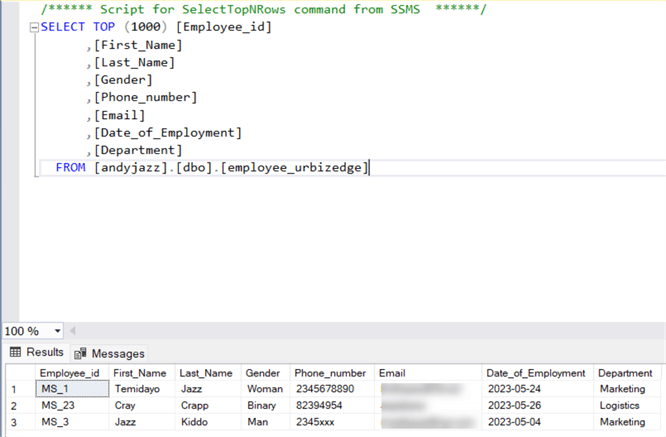Select row number 1 header
This screenshot has width=666, height=437.
(20, 389)
